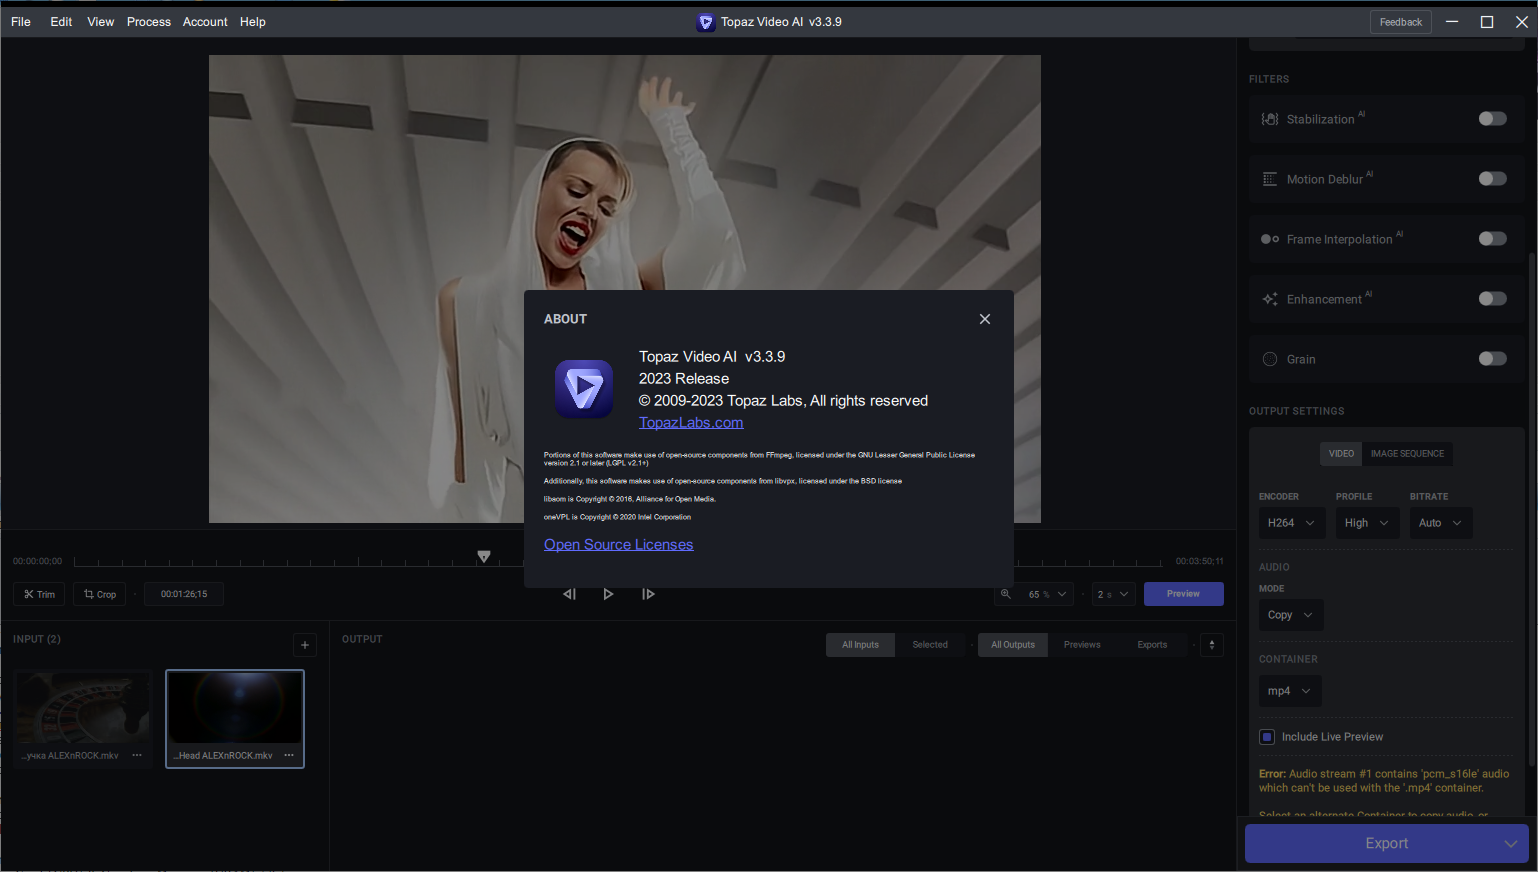1538x872 pixels.
Task: Select the All Inputs filter tab
Action: (860, 645)
